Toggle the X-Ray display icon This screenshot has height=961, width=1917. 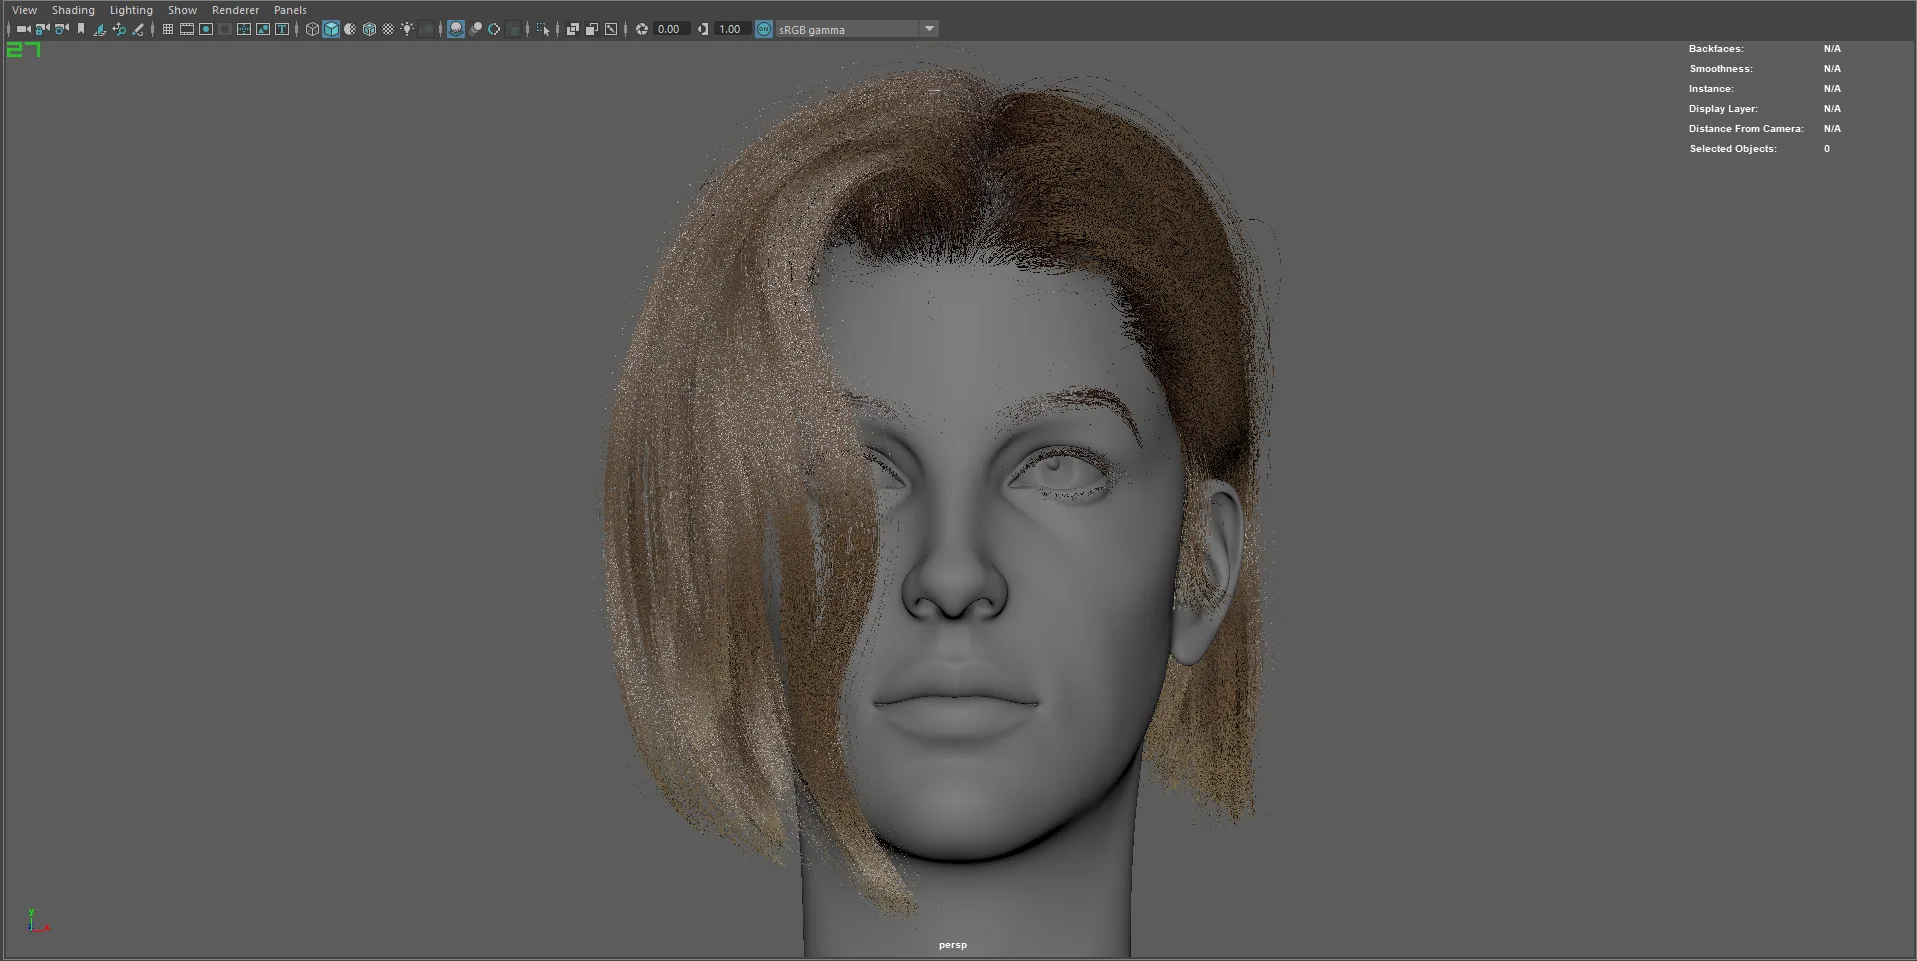tap(573, 29)
